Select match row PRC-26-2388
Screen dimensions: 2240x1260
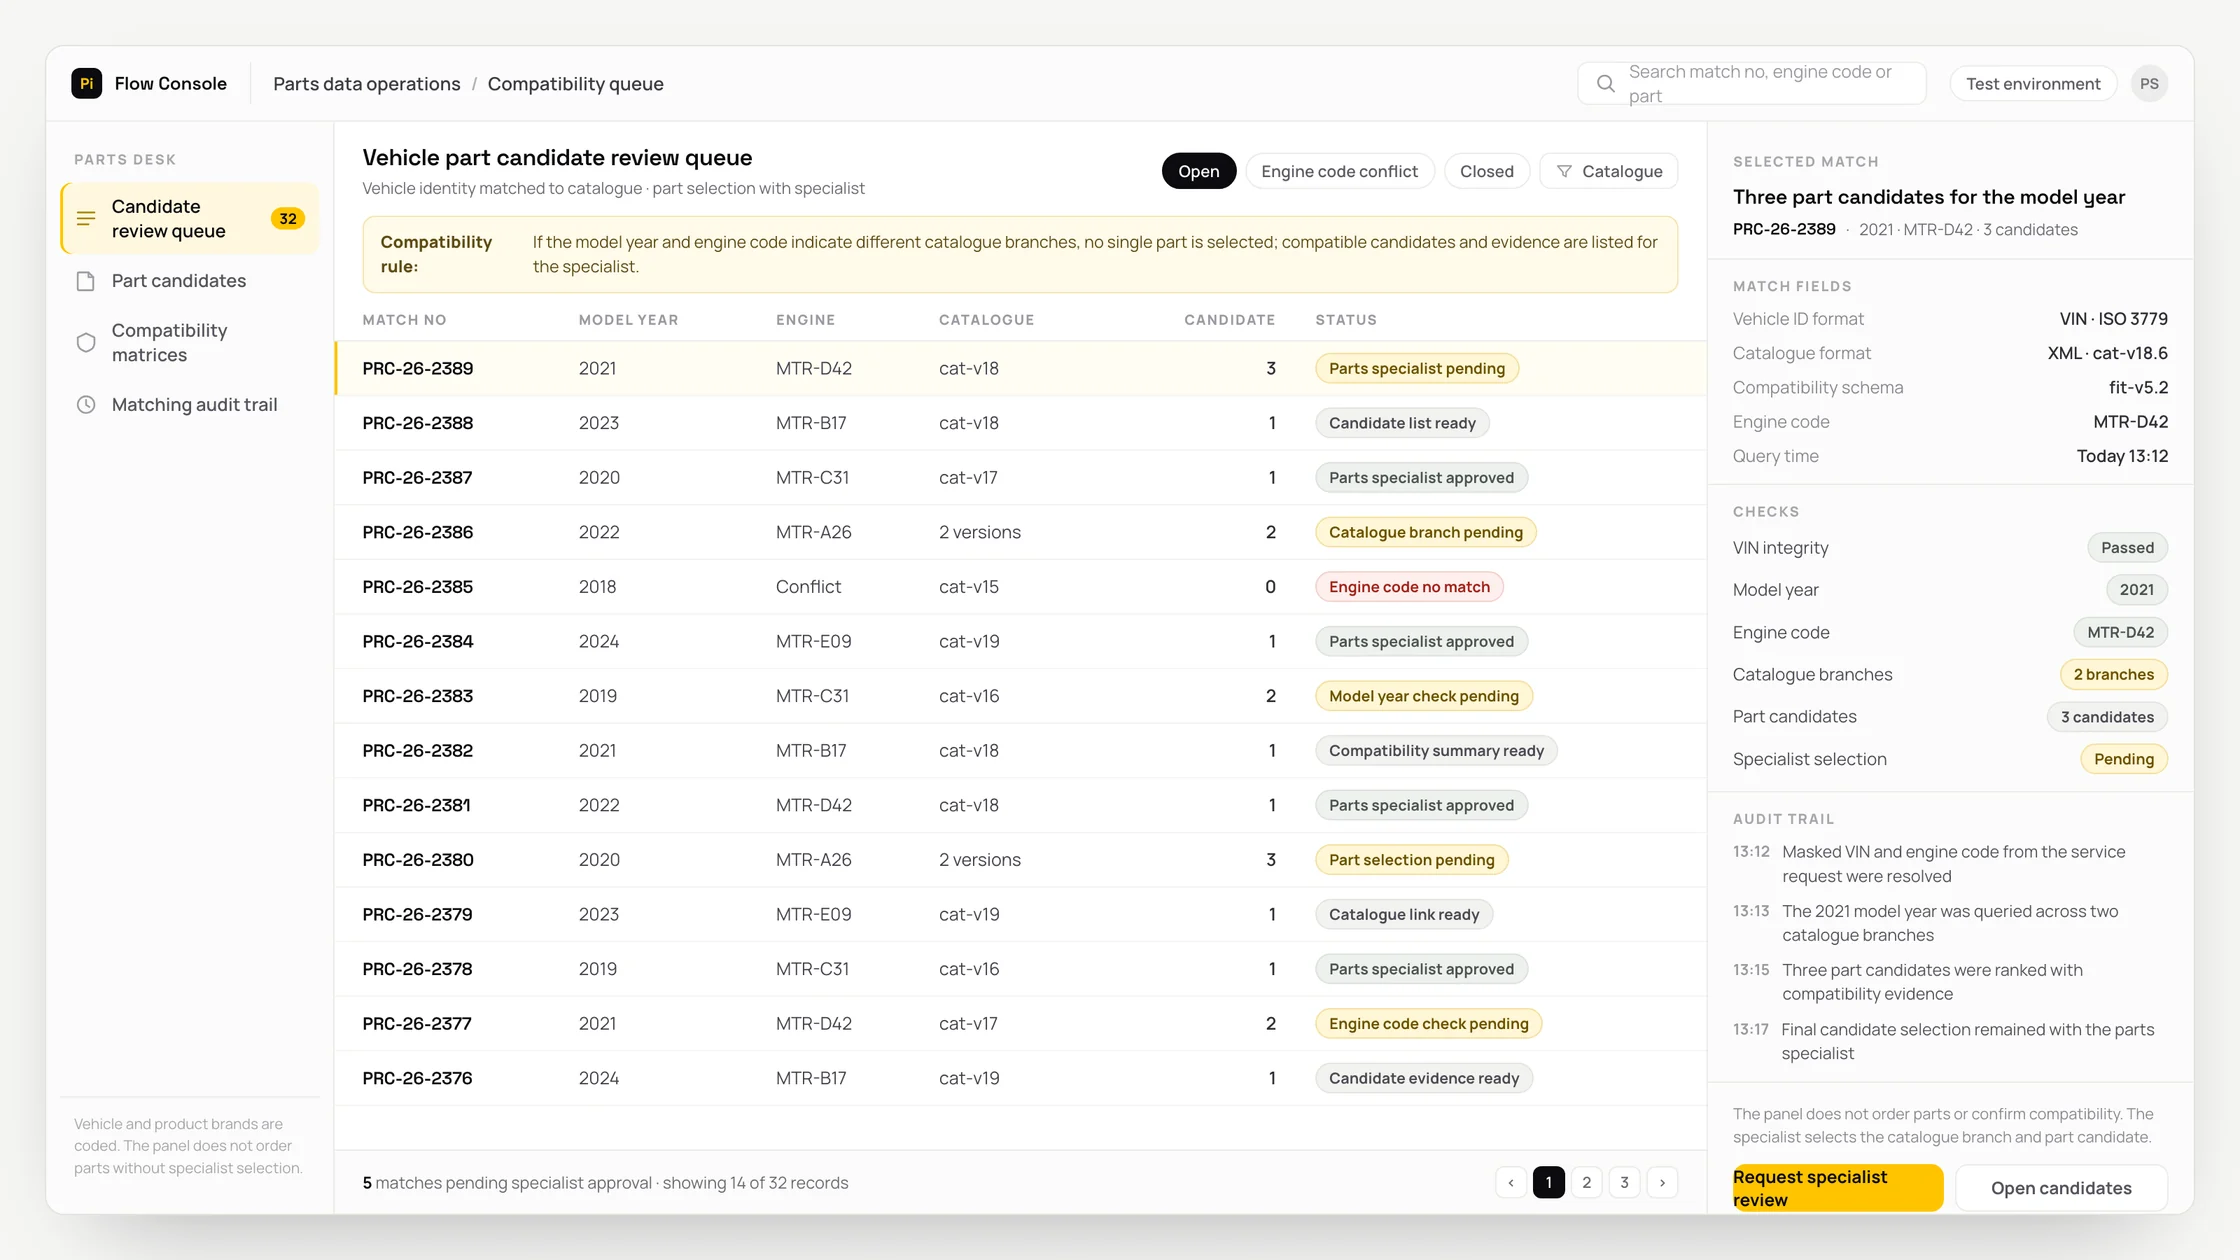click(x=1020, y=423)
